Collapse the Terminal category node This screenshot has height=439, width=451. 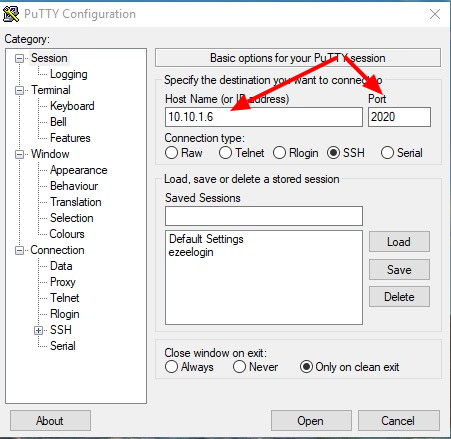point(20,90)
